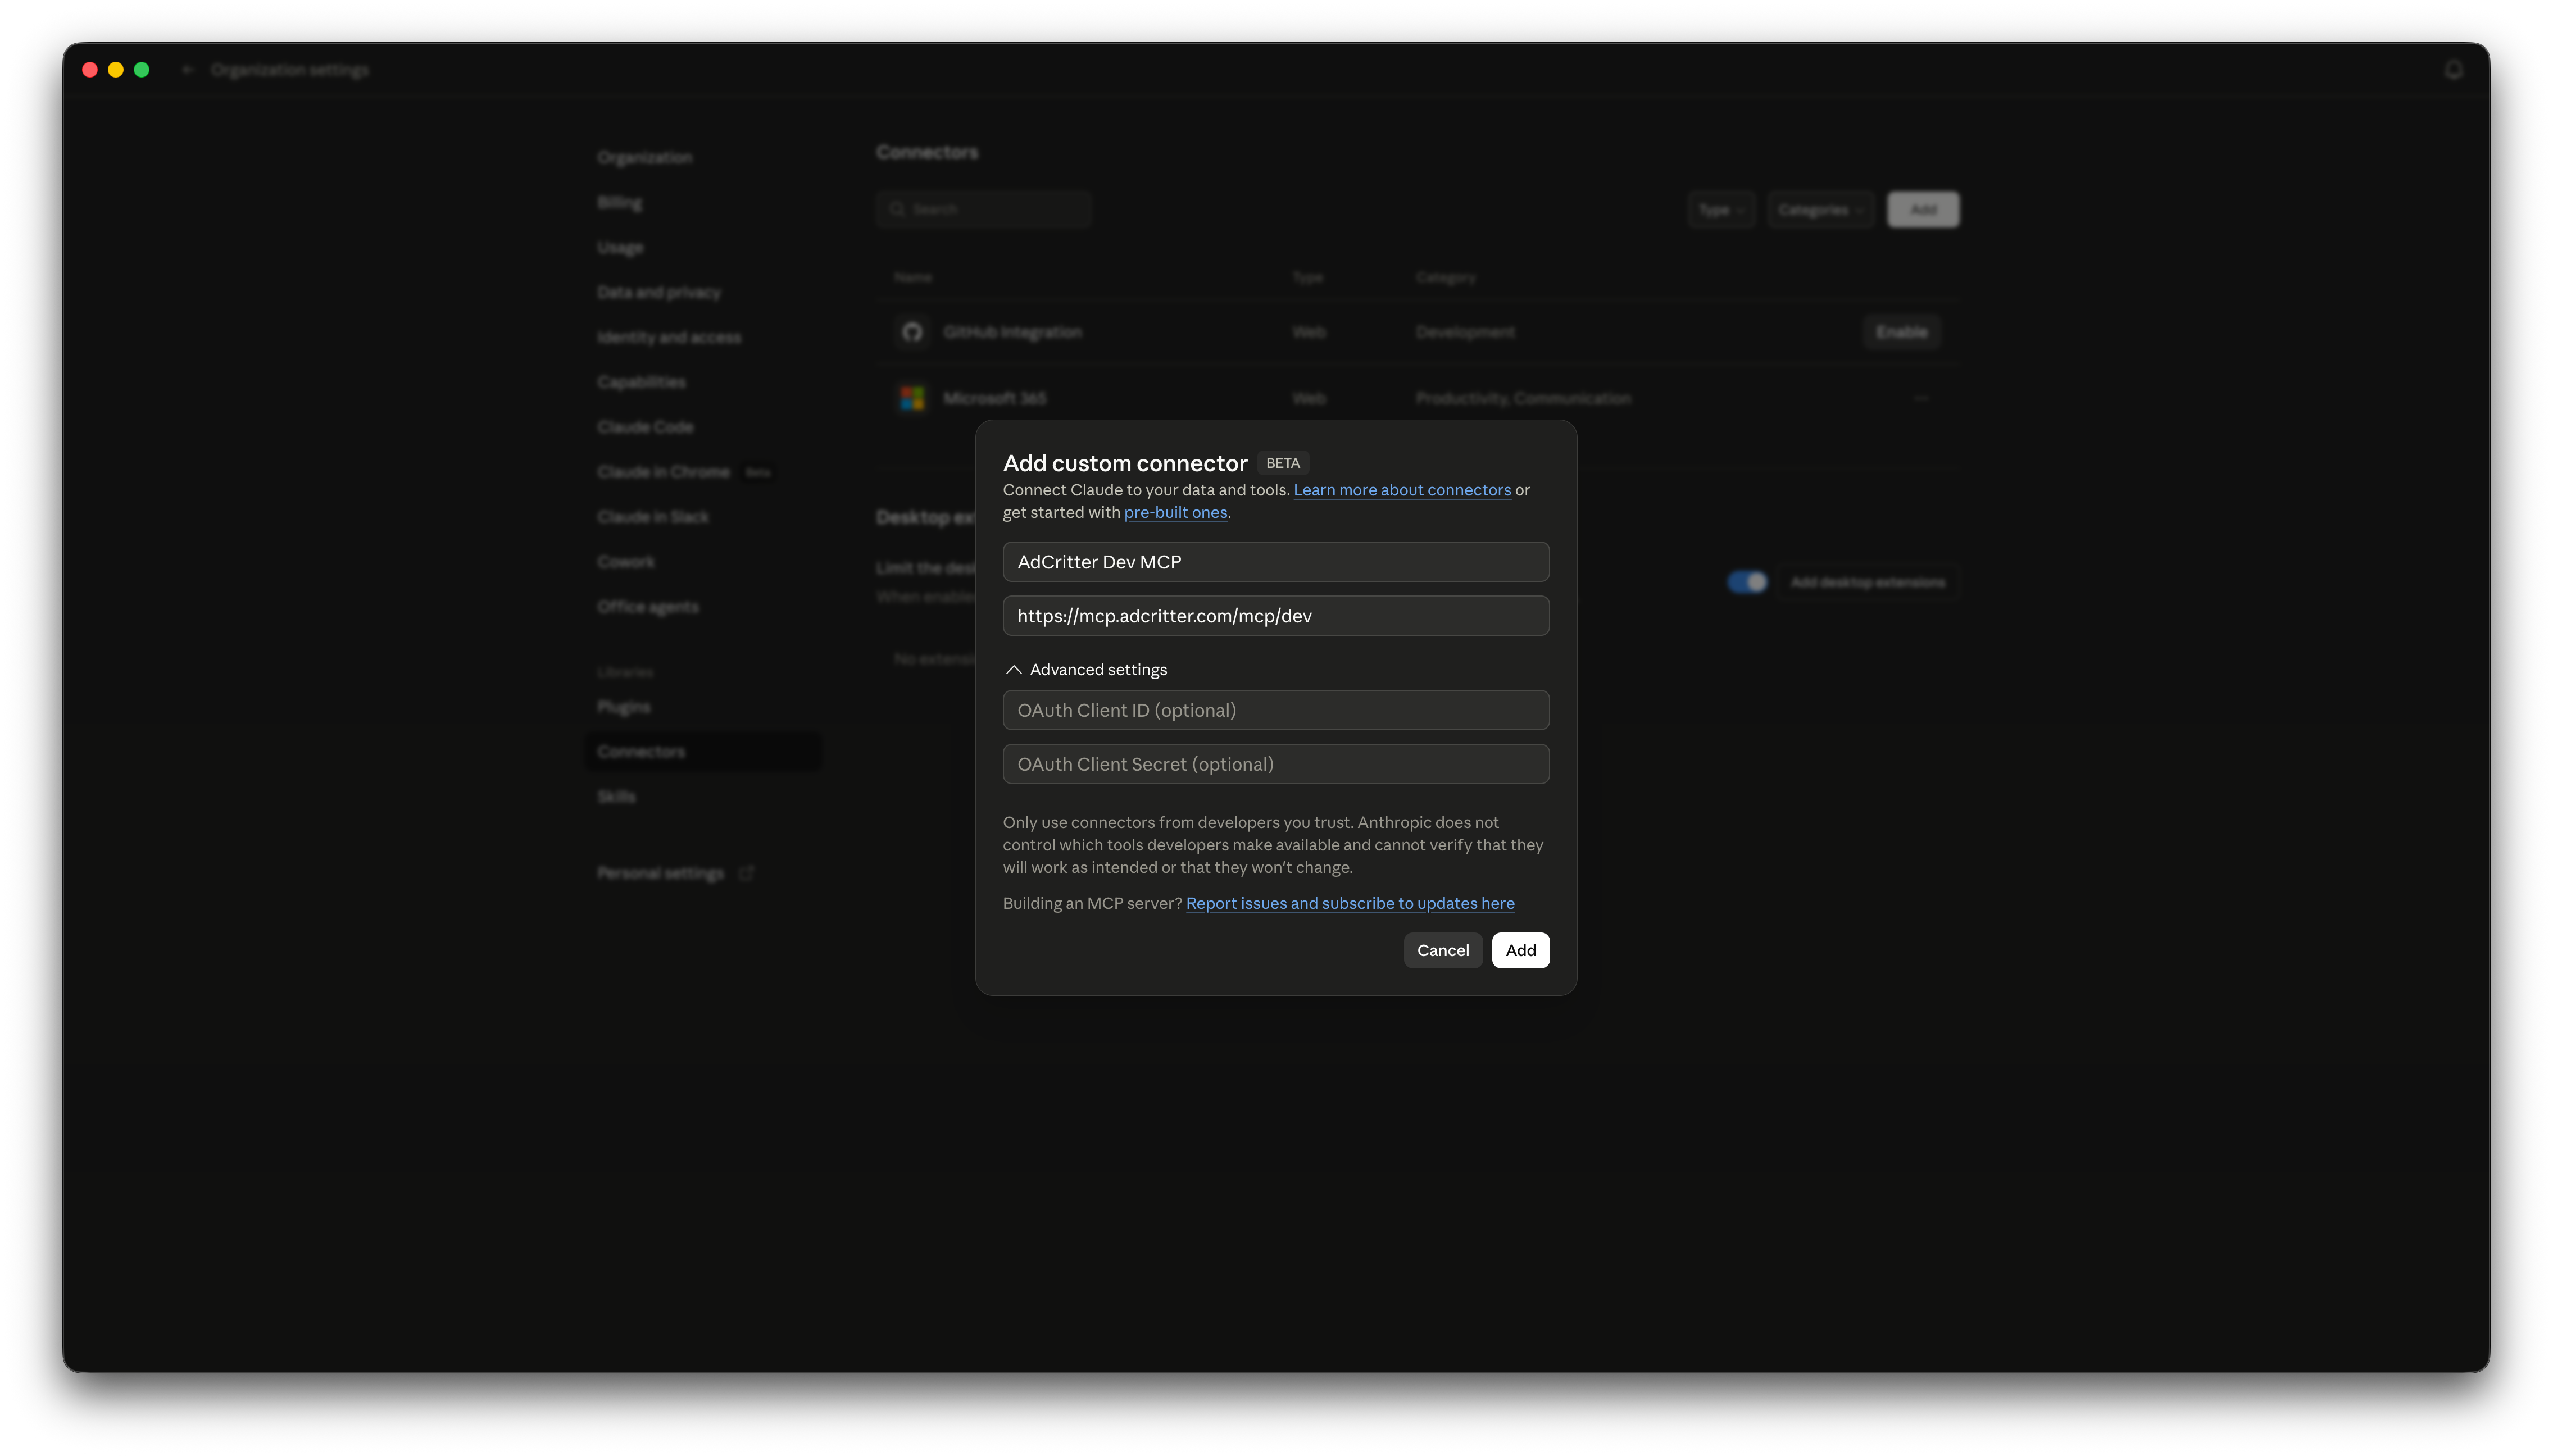Click the Microsoft 365 logo icon

coord(912,398)
